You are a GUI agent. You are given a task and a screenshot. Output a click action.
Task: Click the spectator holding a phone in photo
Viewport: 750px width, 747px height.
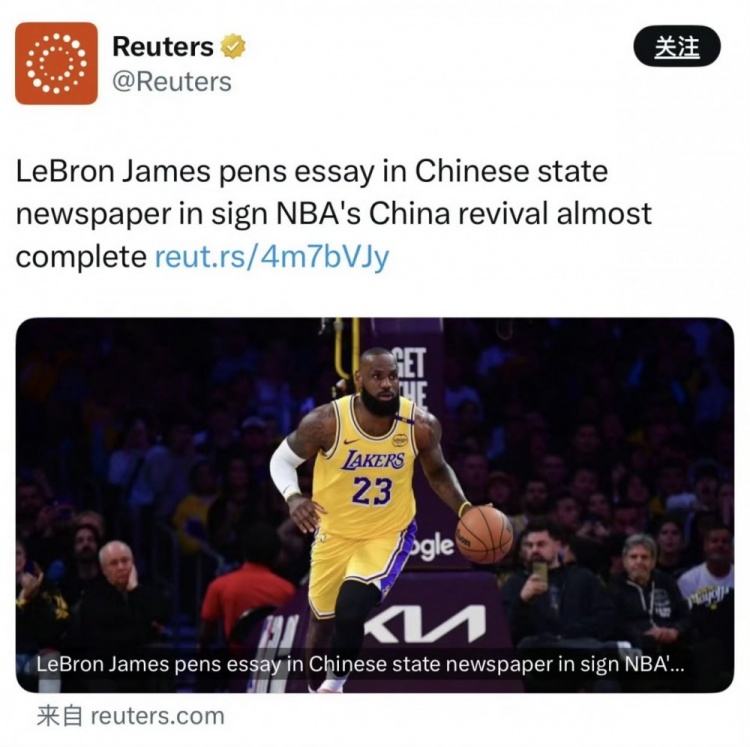point(550,588)
